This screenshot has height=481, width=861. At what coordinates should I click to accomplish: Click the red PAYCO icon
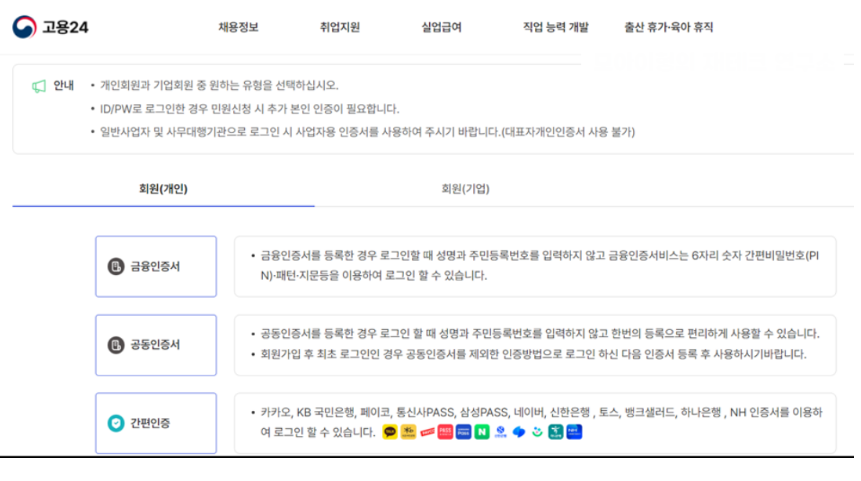coord(427,432)
